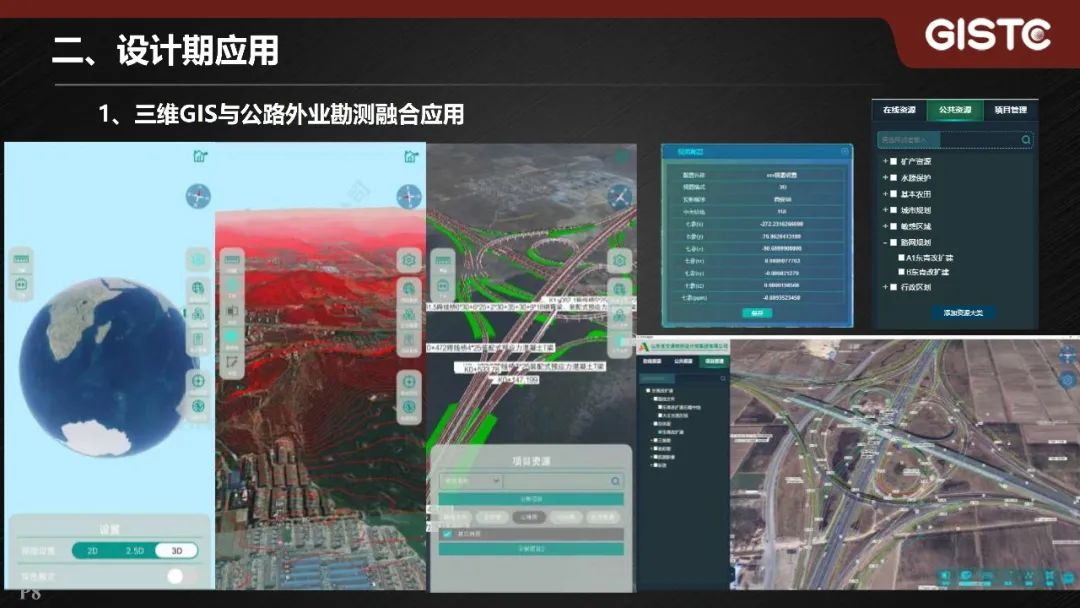Select the 2.5D display mode
Image resolution: width=1080 pixels, height=608 pixels.
[134, 551]
